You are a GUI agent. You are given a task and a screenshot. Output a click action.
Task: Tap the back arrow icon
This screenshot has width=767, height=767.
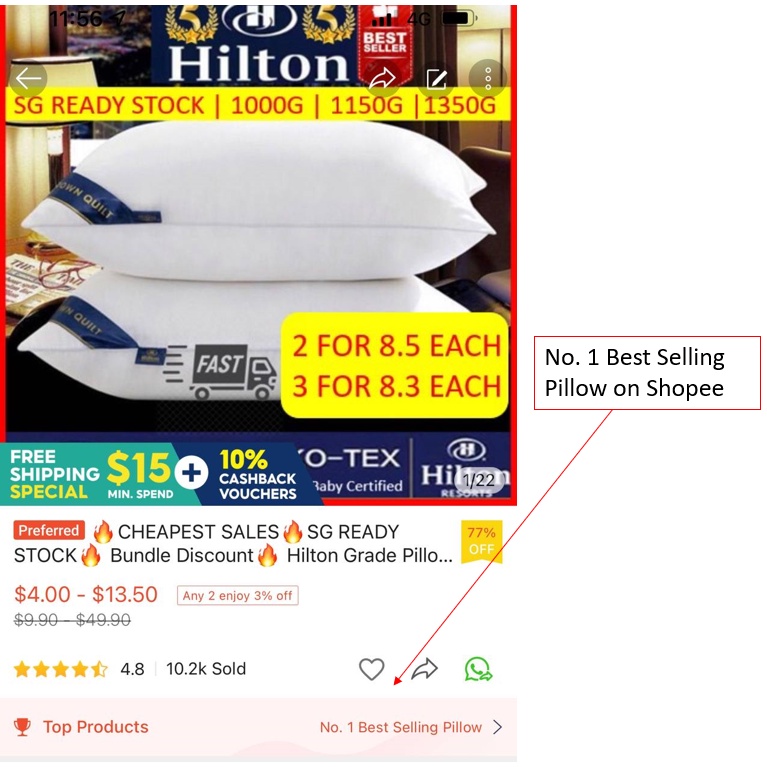click(28, 78)
